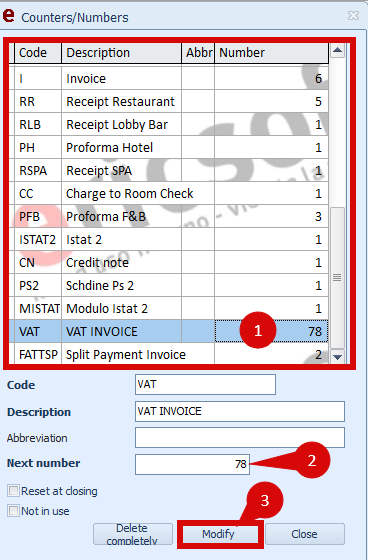The image size is (368, 560).
Task: Click number cell 3 in Proforma F&B row
Action: 271,216
